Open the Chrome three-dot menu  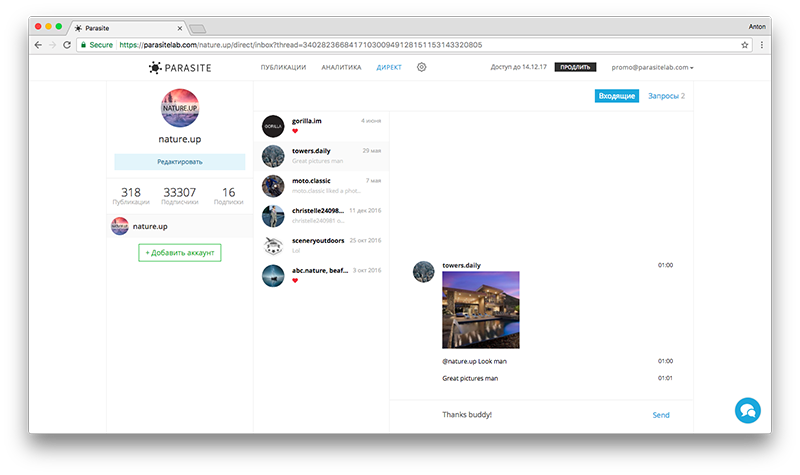click(x=763, y=45)
